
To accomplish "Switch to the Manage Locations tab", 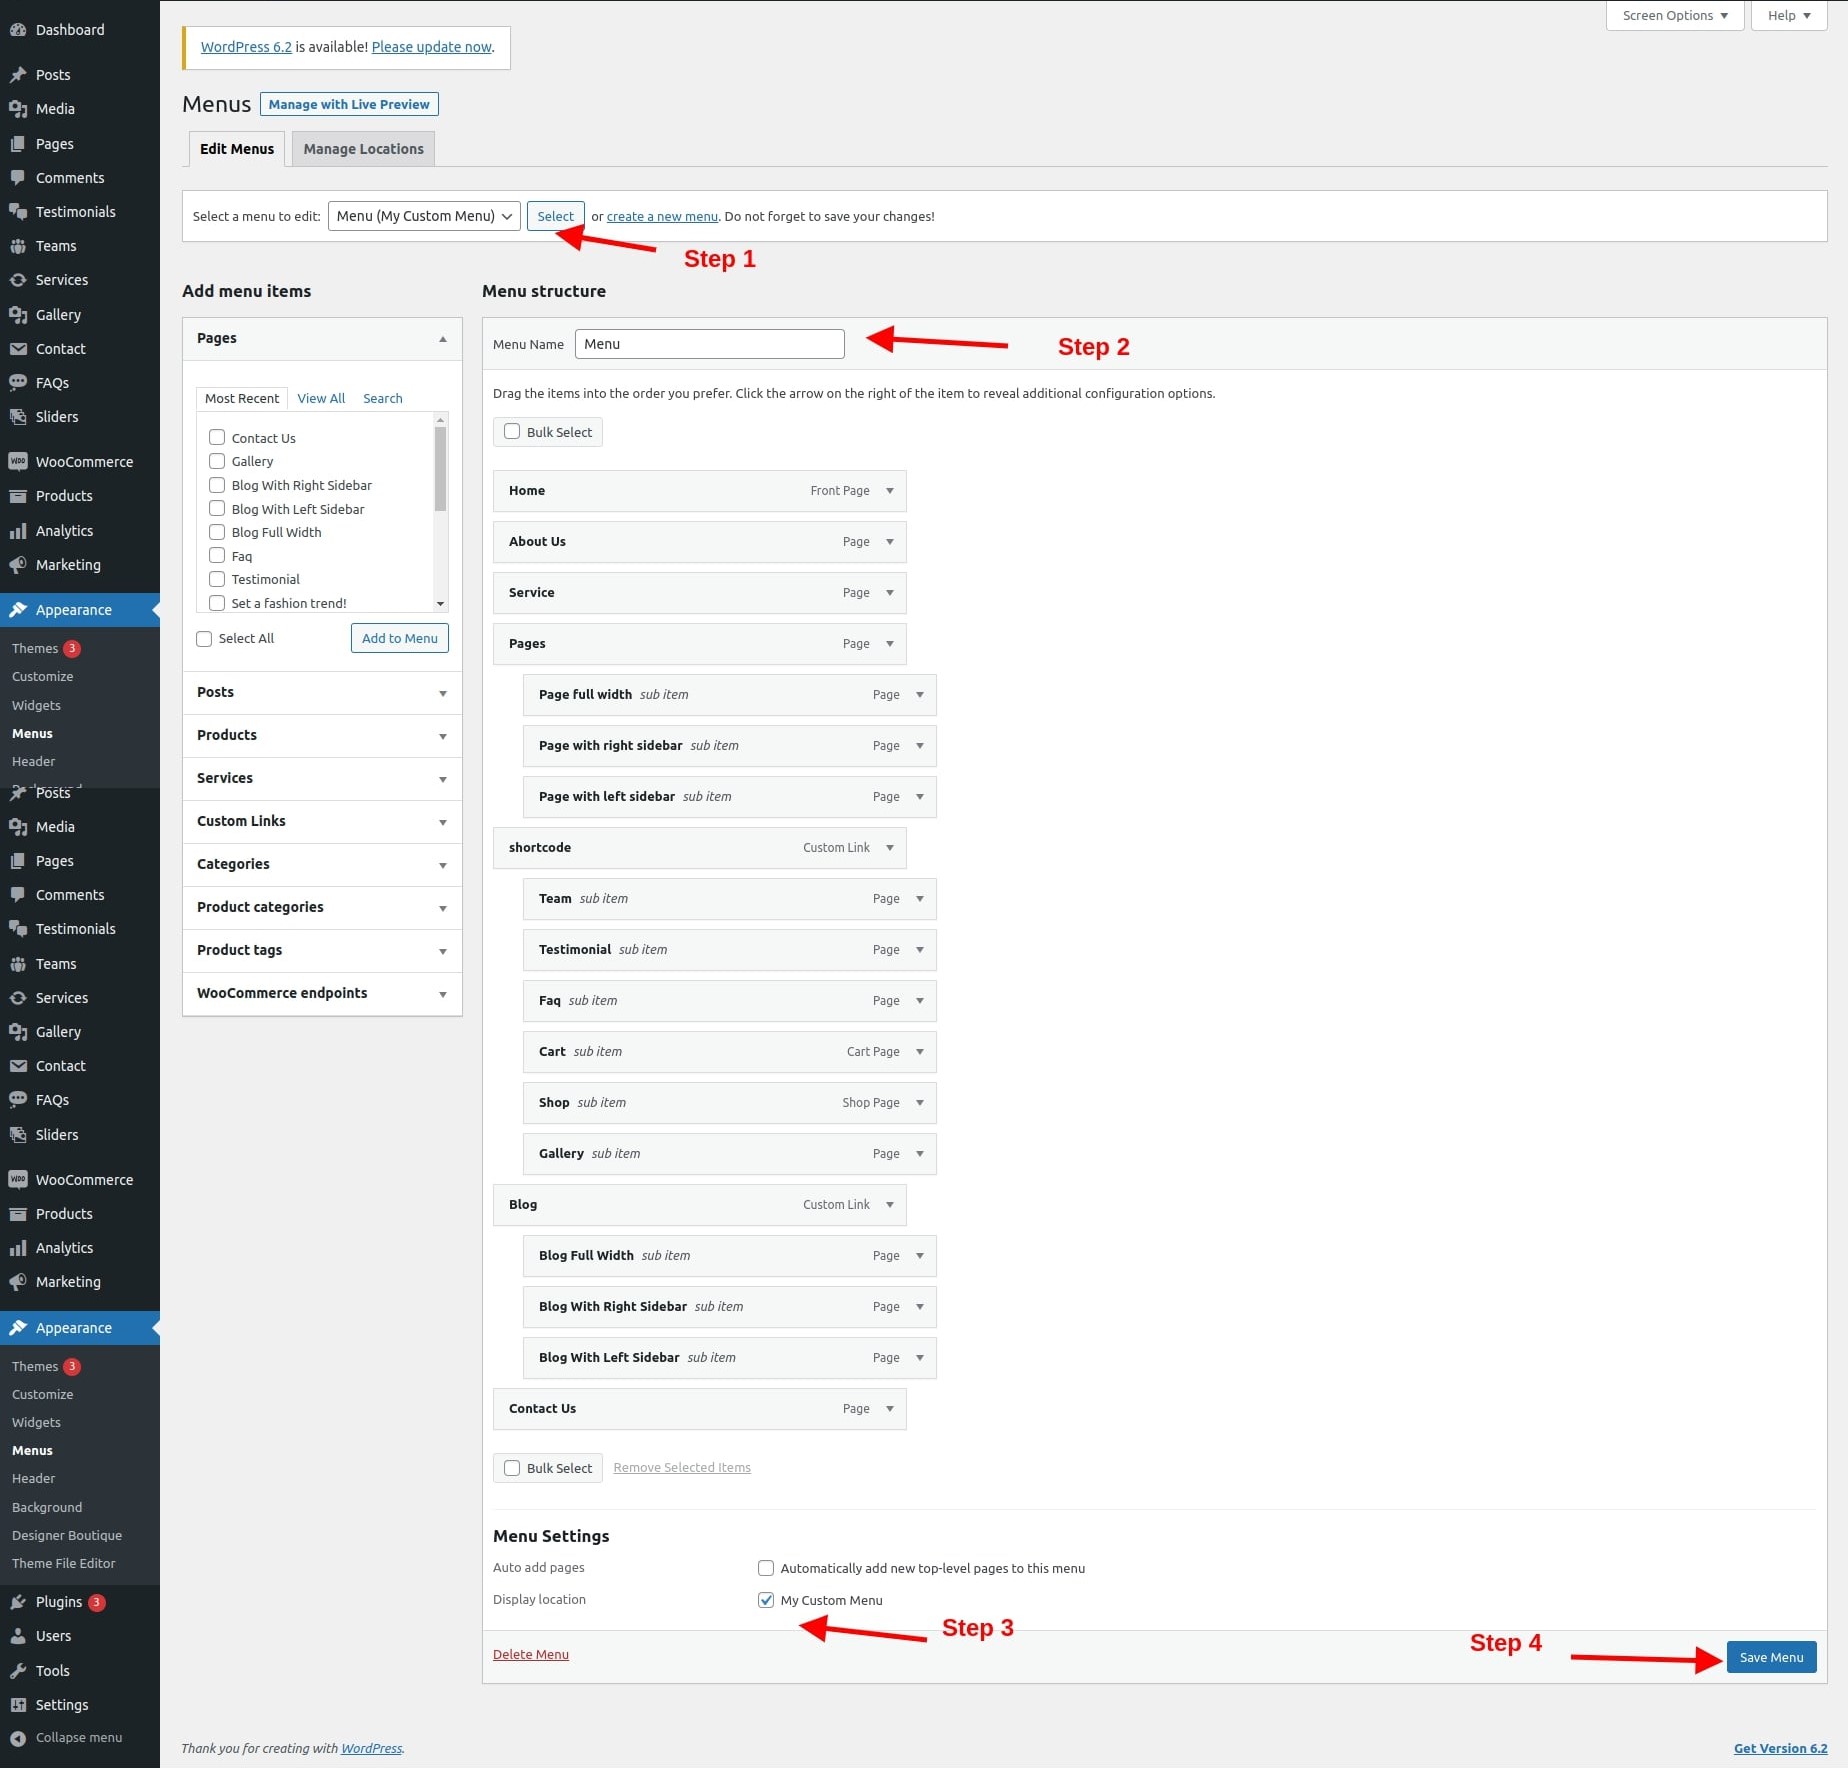I will click(363, 149).
